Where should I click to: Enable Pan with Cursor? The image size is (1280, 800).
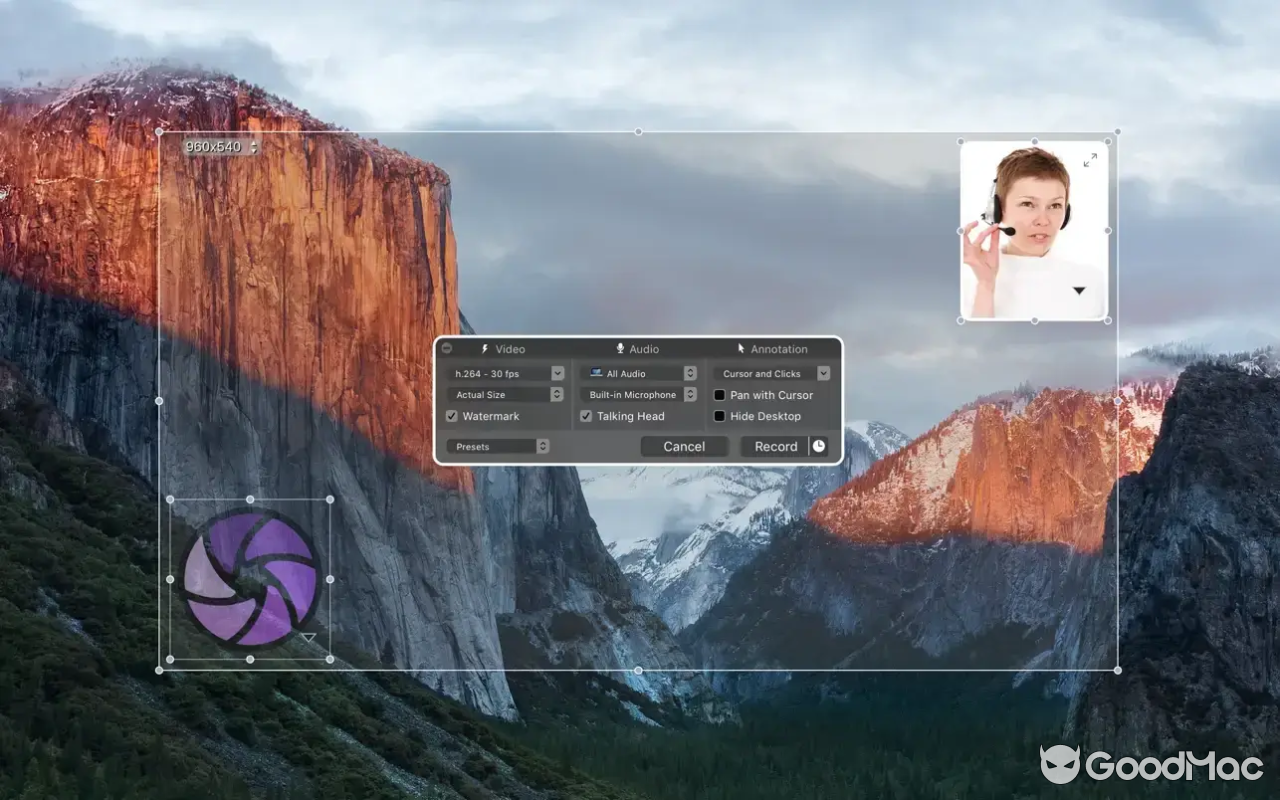coord(718,395)
